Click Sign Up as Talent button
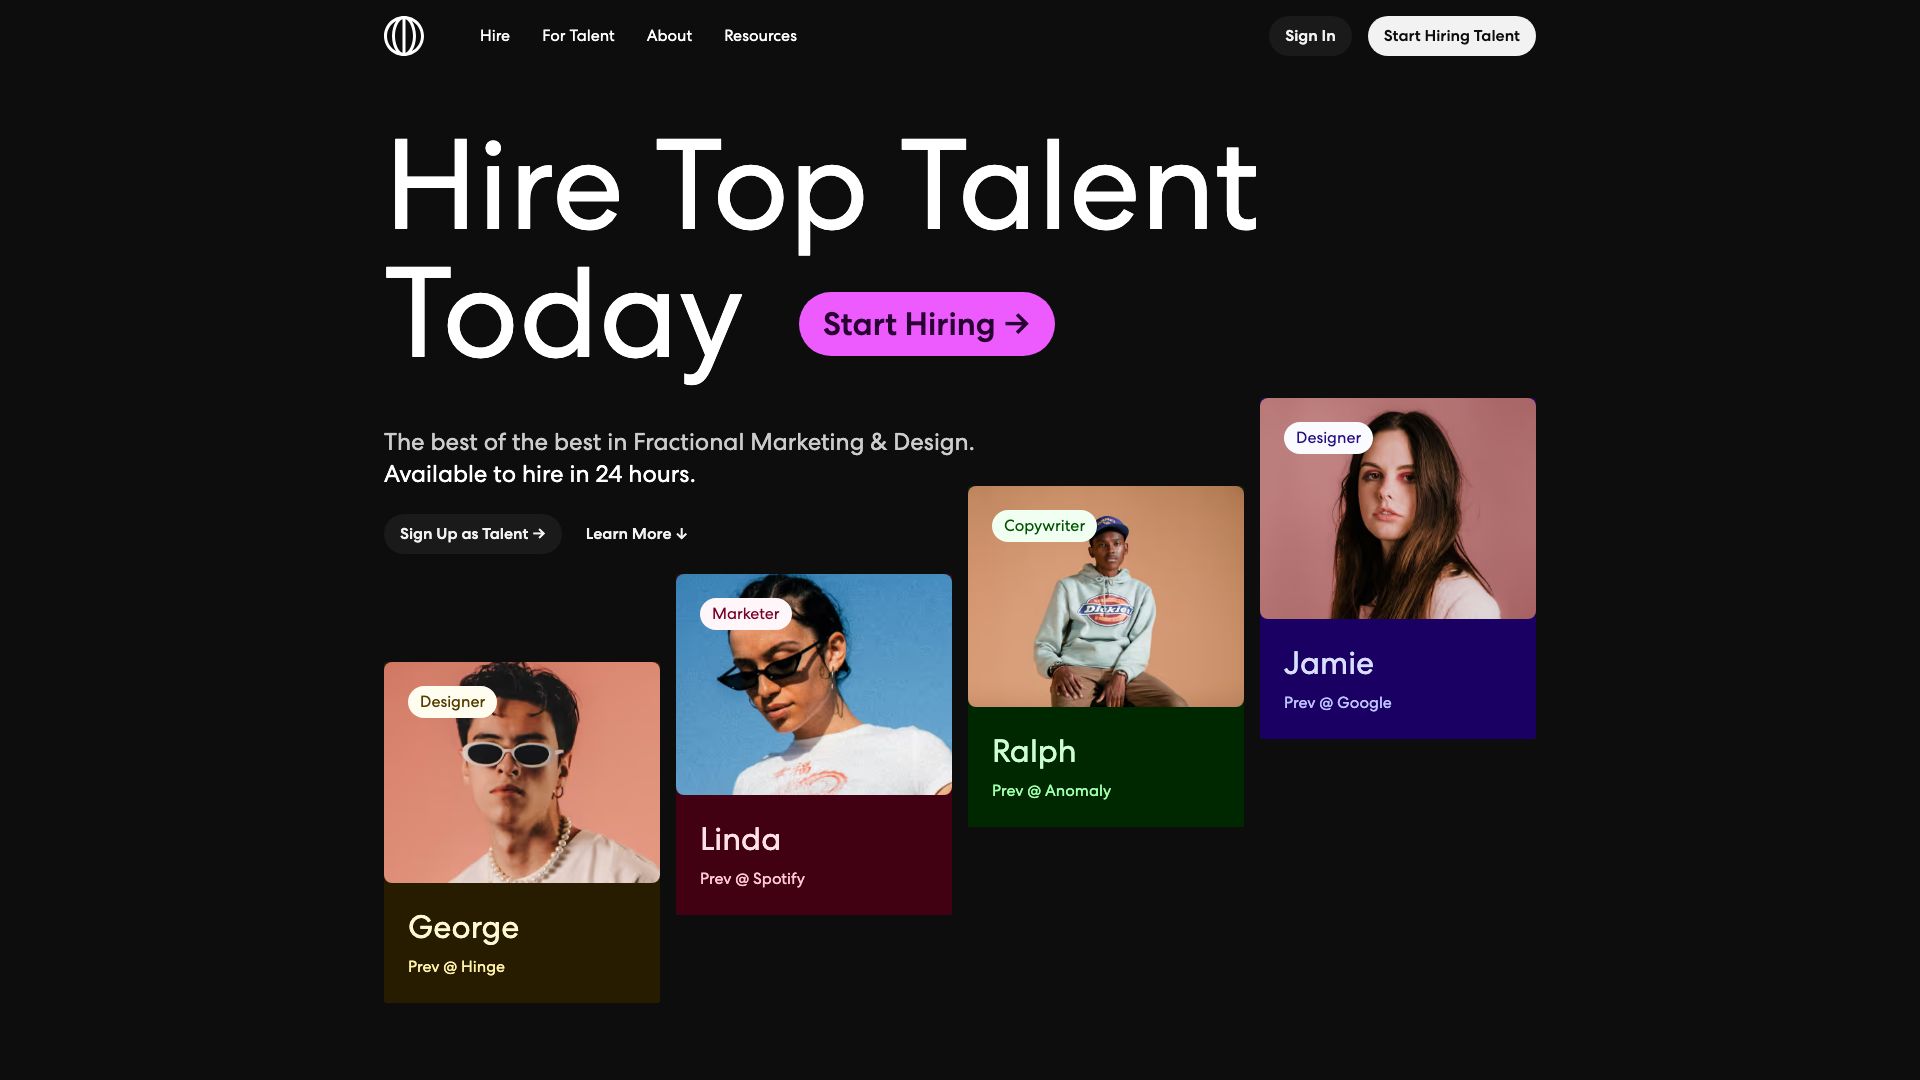 tap(472, 534)
